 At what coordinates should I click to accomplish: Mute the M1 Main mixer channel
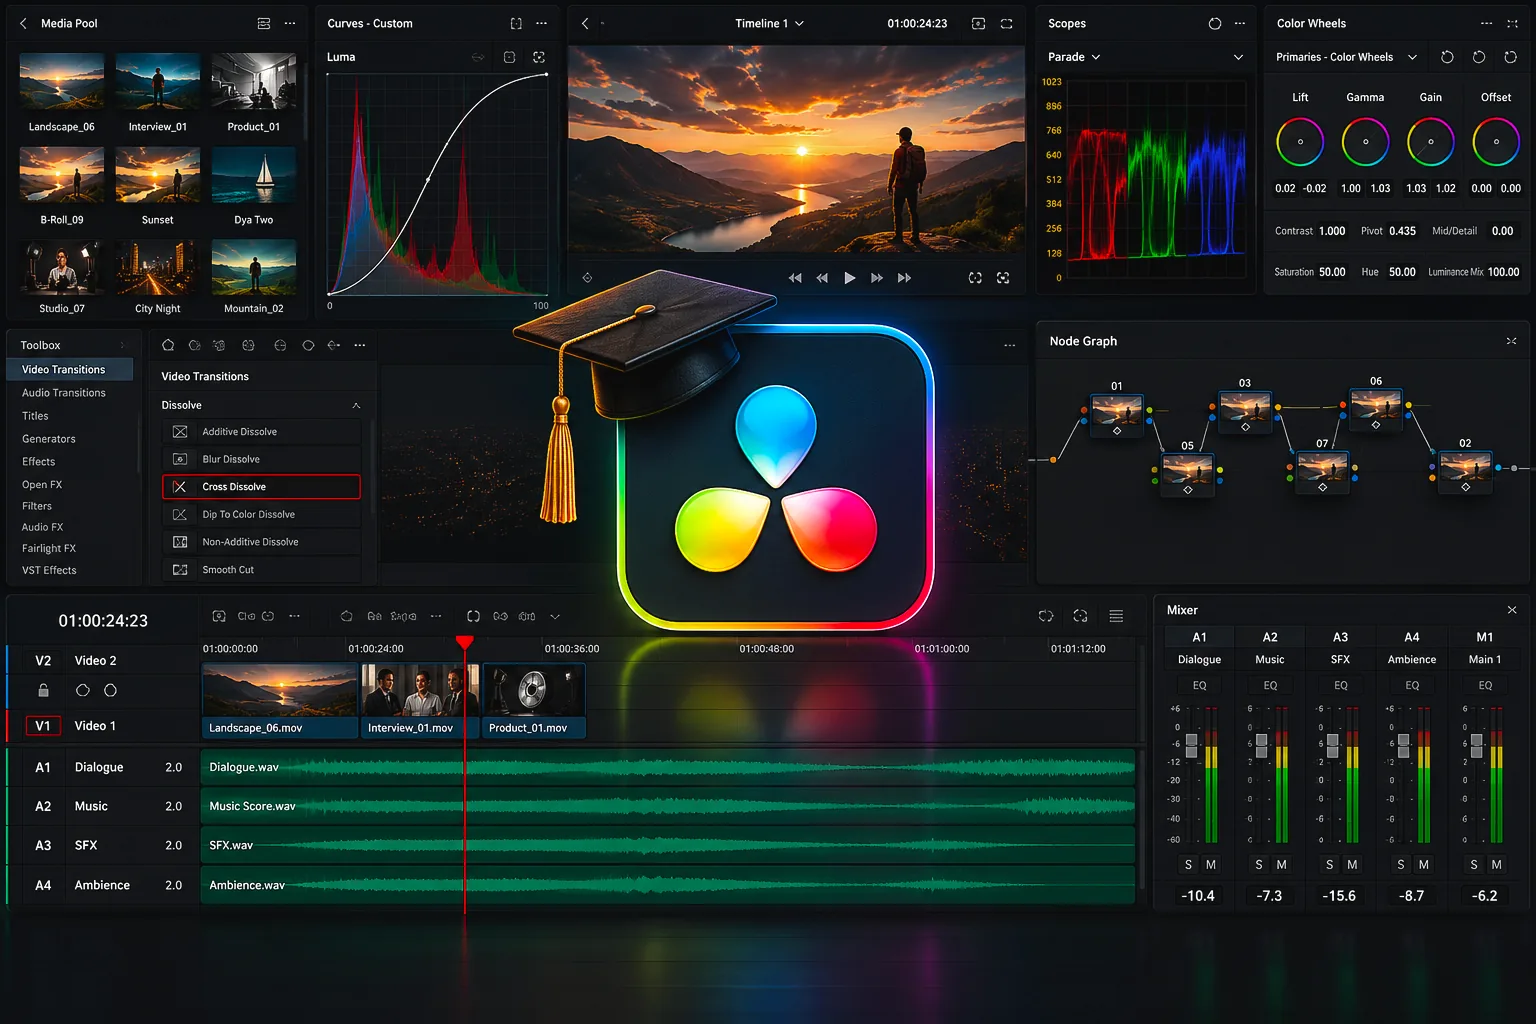click(x=1496, y=865)
